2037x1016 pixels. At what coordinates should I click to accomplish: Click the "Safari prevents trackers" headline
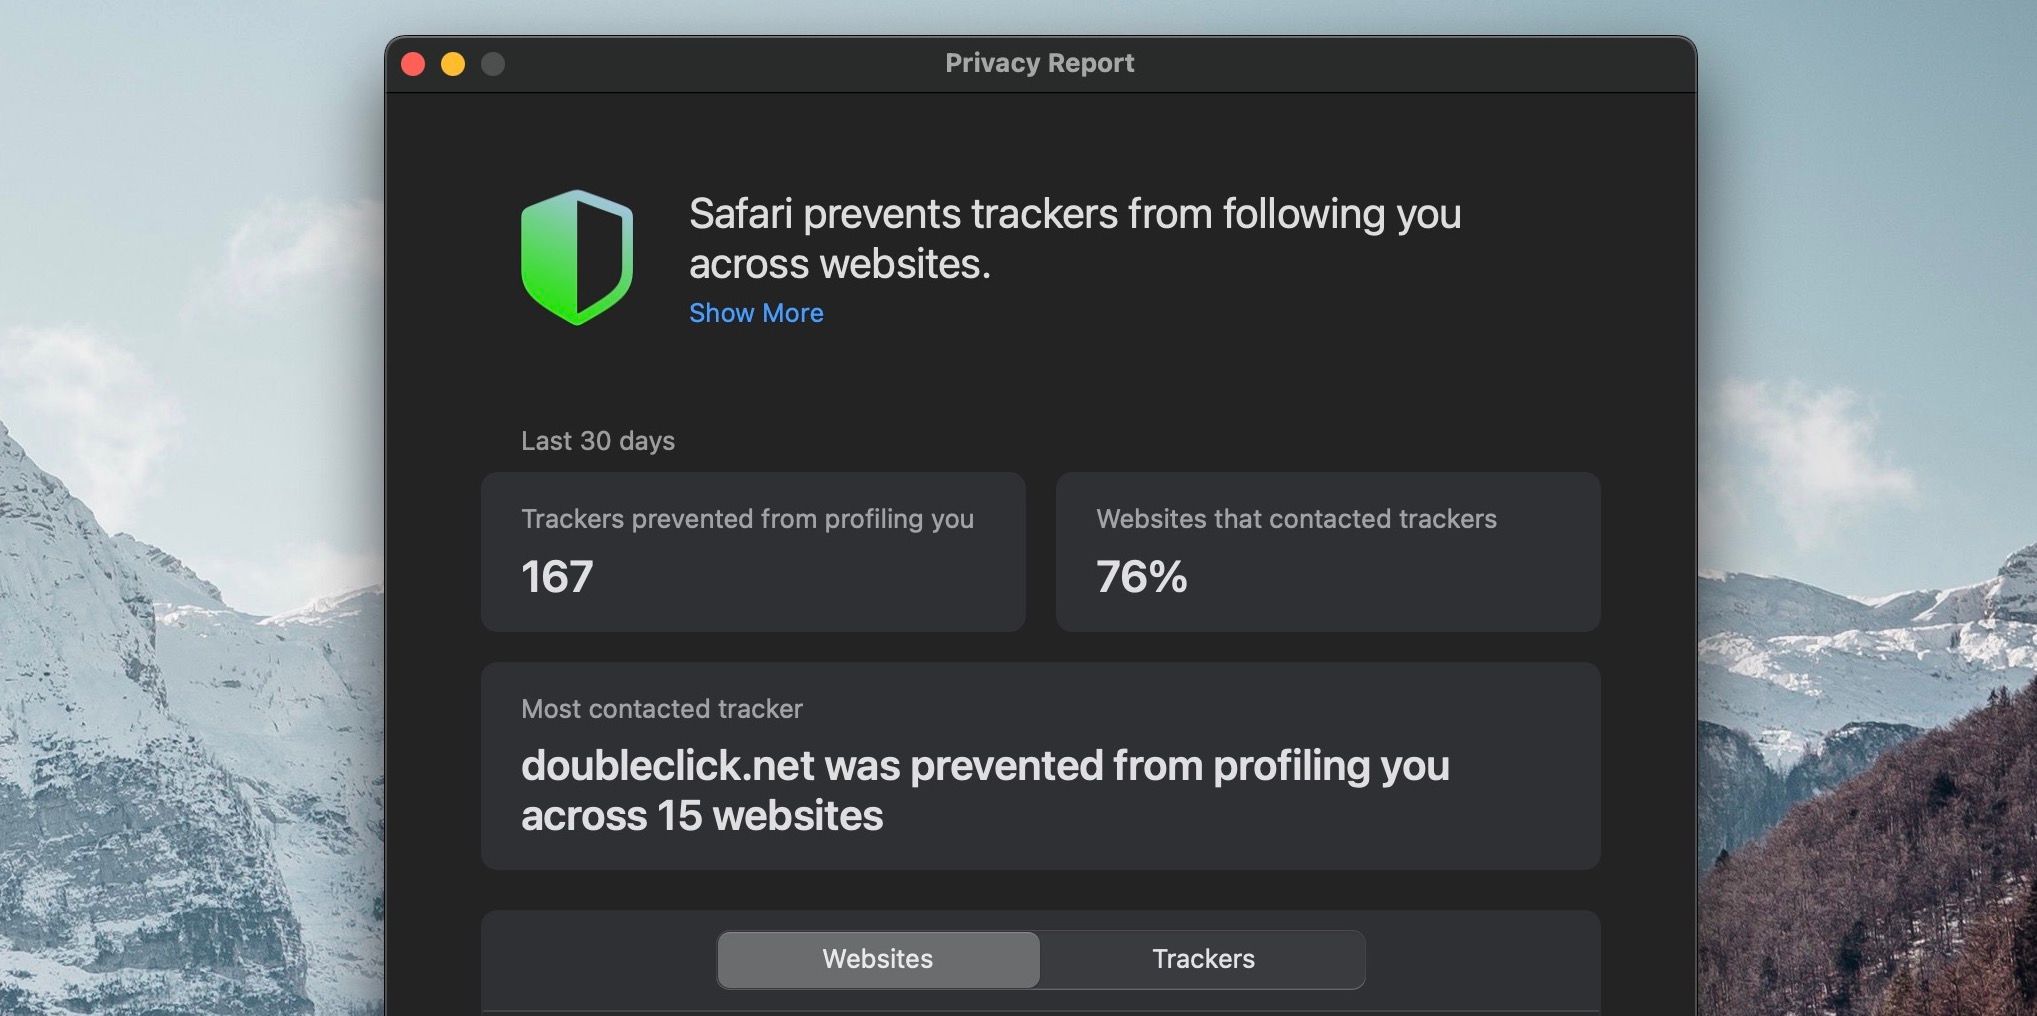[x=1075, y=214]
